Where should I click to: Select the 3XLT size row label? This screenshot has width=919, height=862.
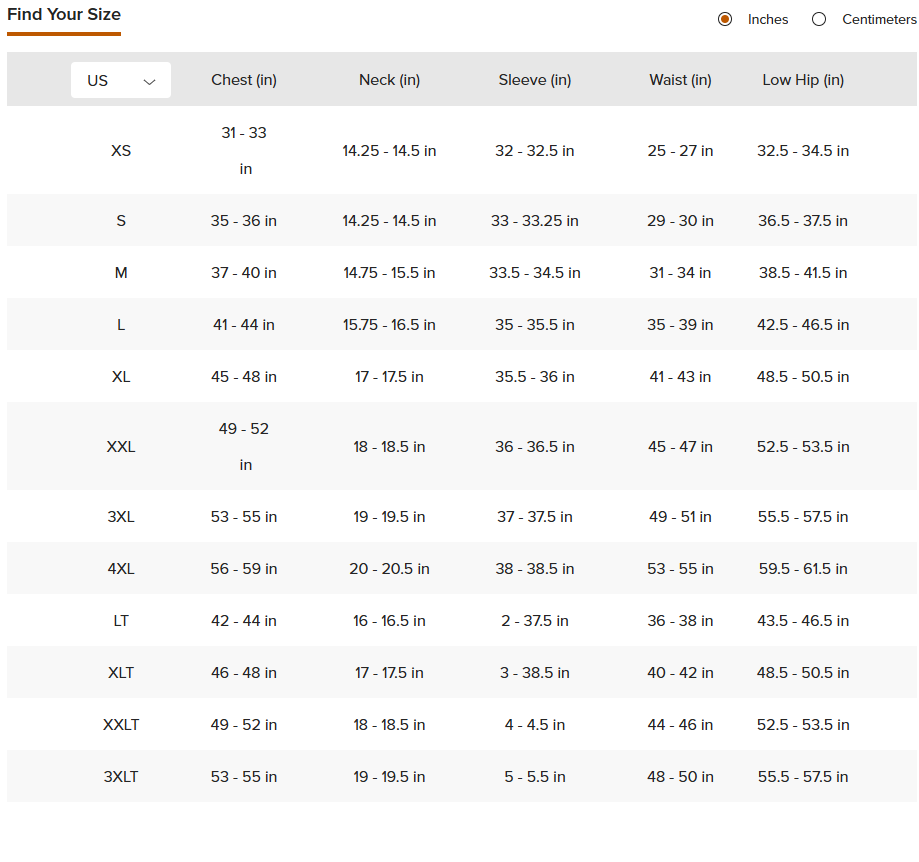121,776
